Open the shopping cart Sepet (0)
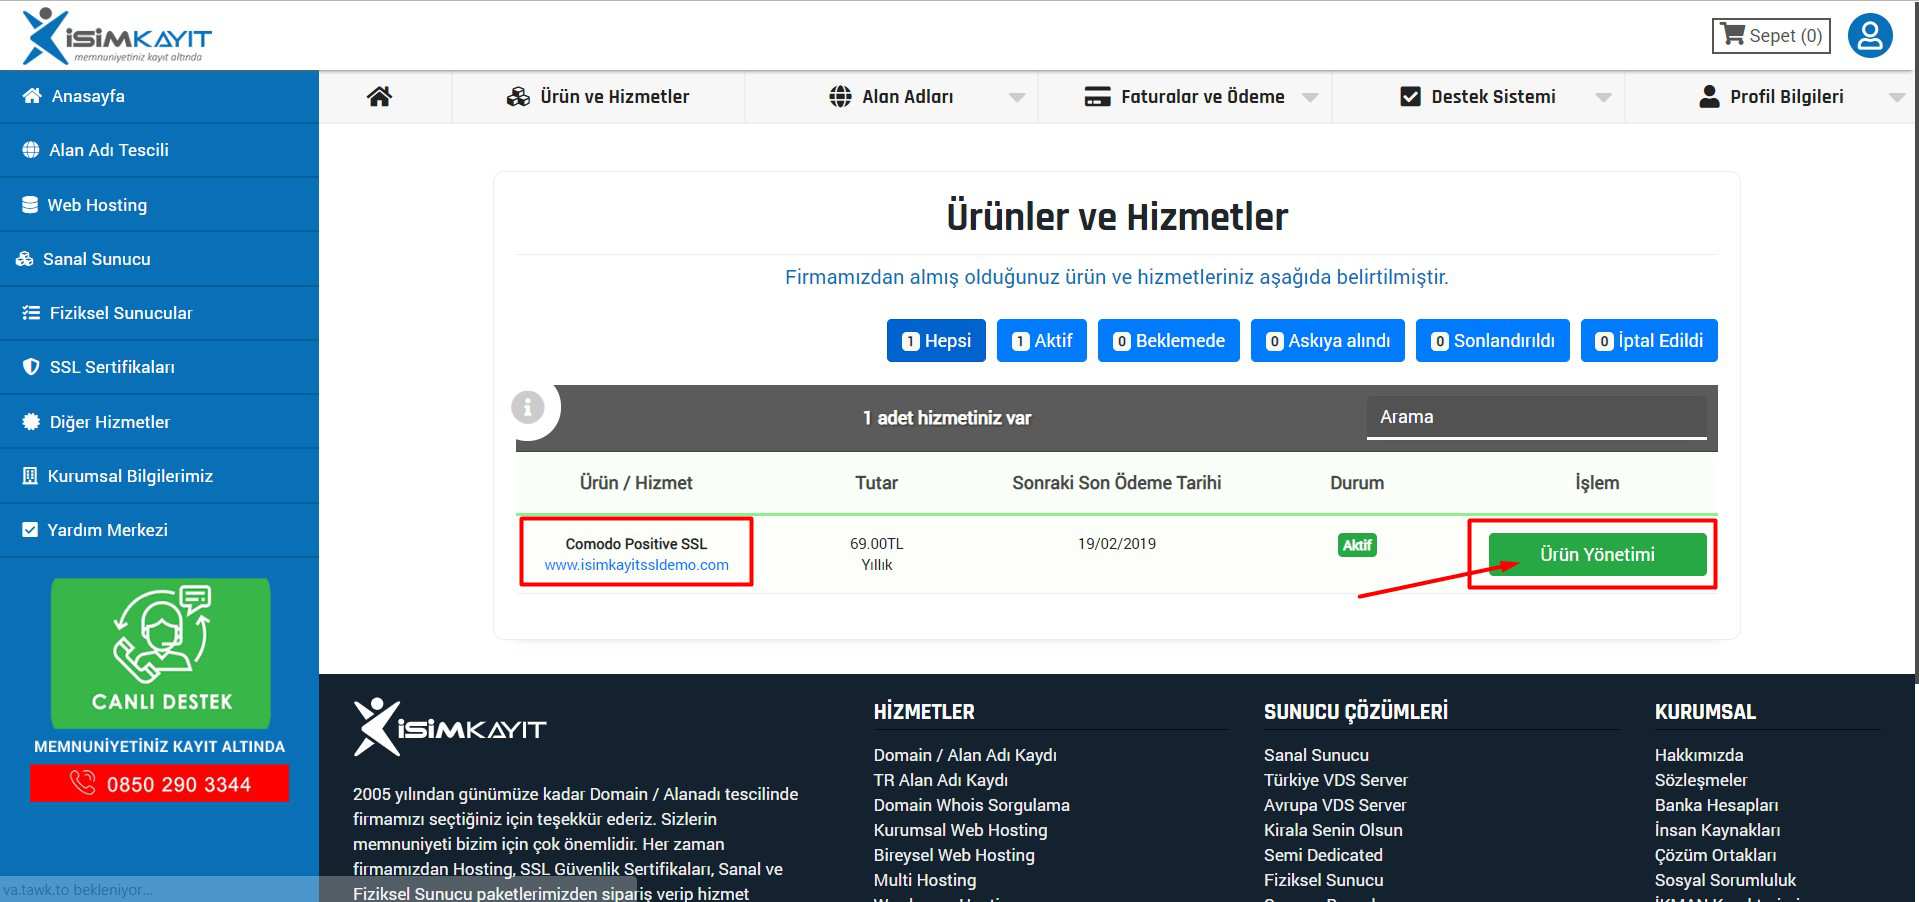 (1771, 36)
